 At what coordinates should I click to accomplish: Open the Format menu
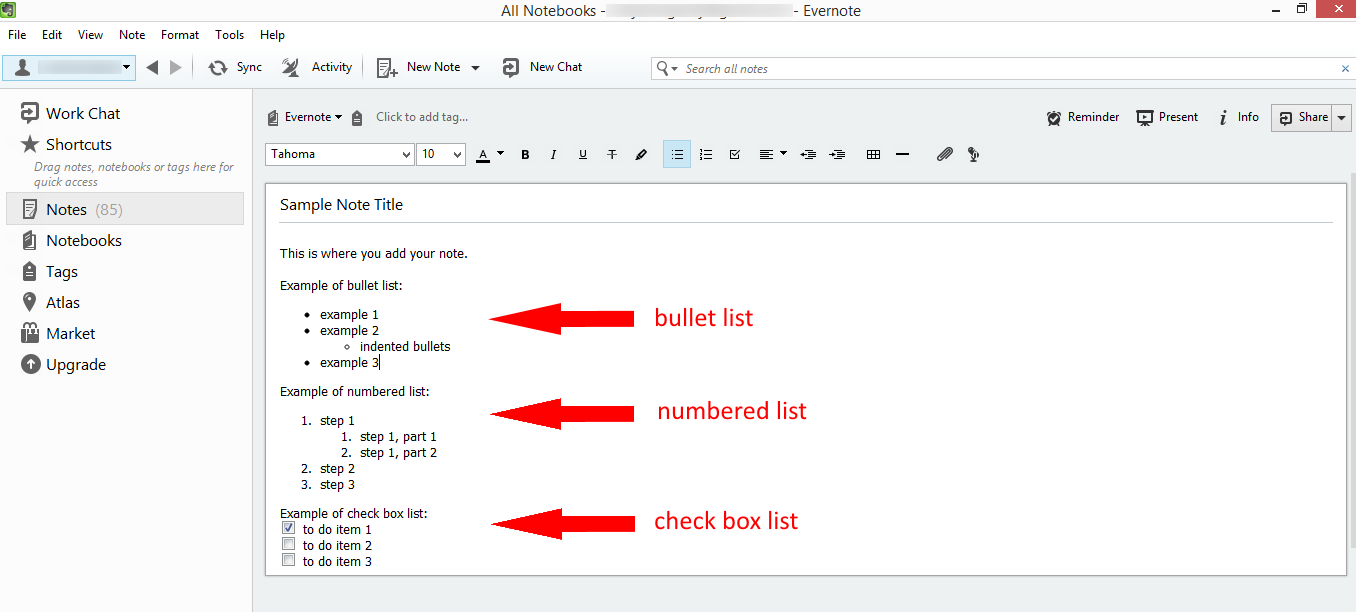pos(180,35)
